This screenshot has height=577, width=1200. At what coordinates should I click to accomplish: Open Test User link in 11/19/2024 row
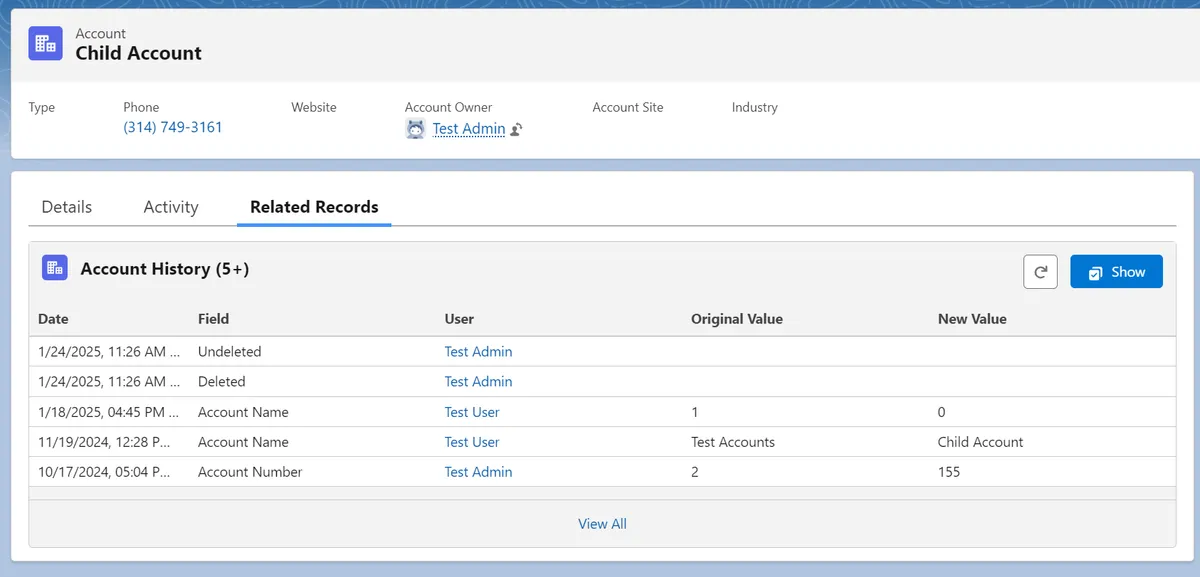point(472,442)
